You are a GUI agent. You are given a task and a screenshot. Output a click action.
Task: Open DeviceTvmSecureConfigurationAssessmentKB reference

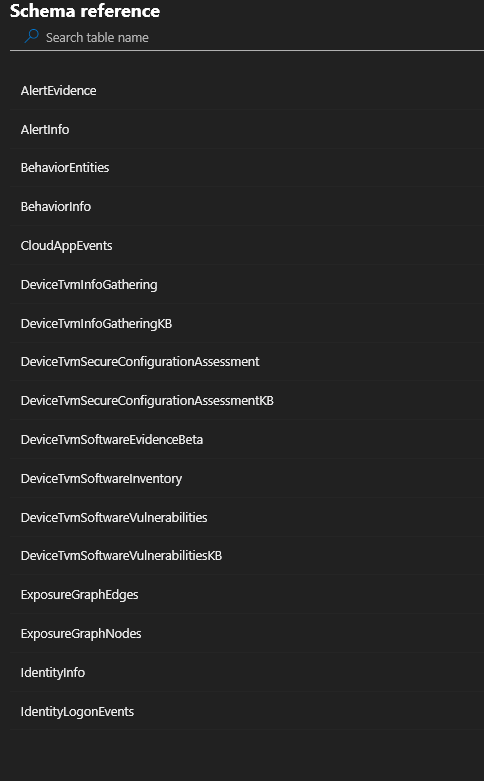(x=247, y=400)
